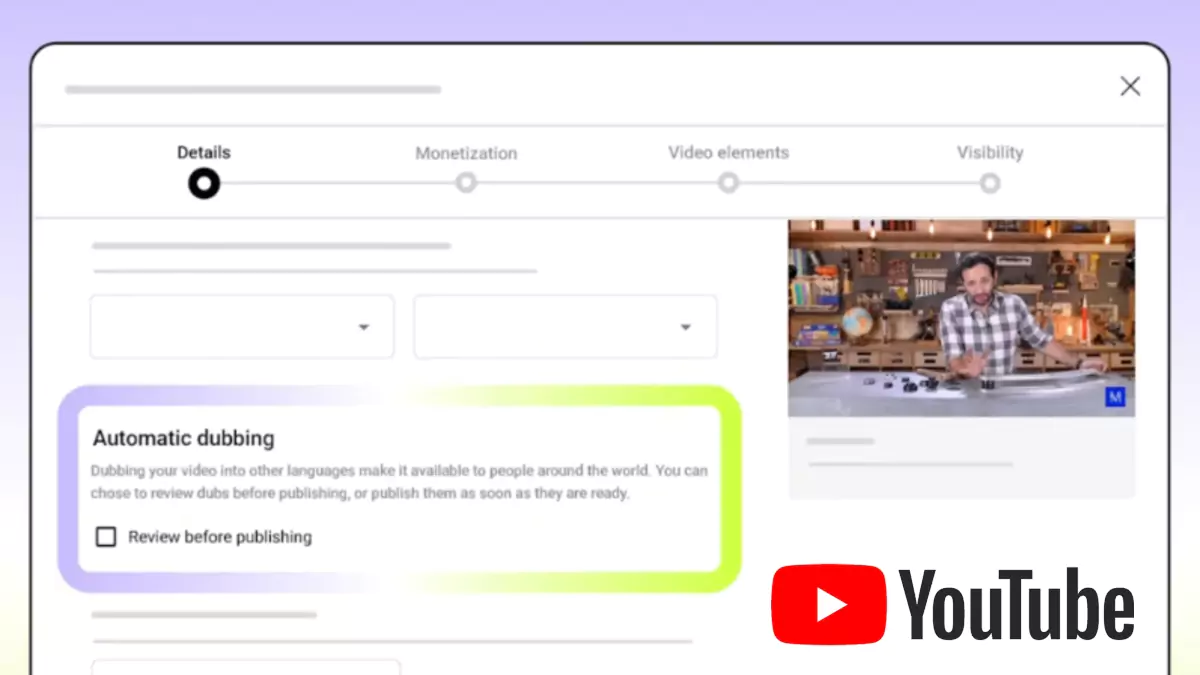The width and height of the screenshot is (1200, 675).
Task: Close the upload dialog with the X
Action: tap(1130, 87)
